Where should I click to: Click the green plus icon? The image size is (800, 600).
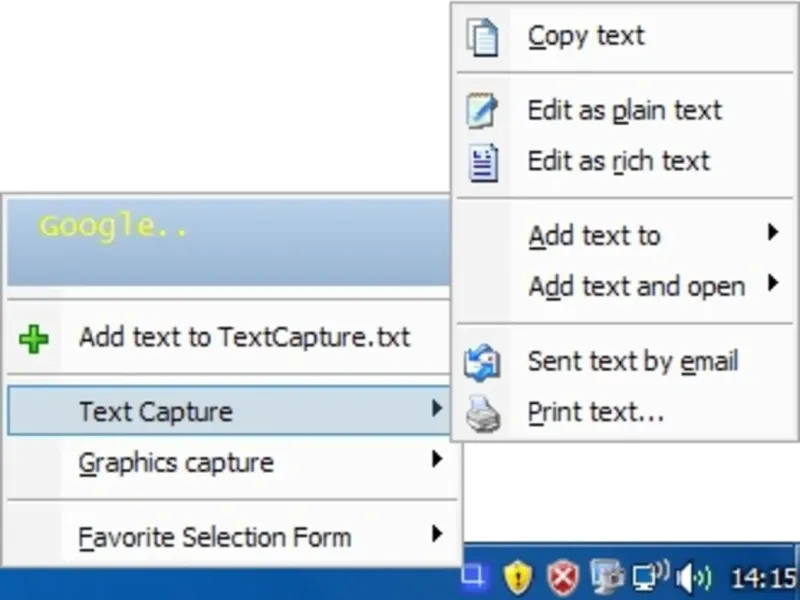34,339
